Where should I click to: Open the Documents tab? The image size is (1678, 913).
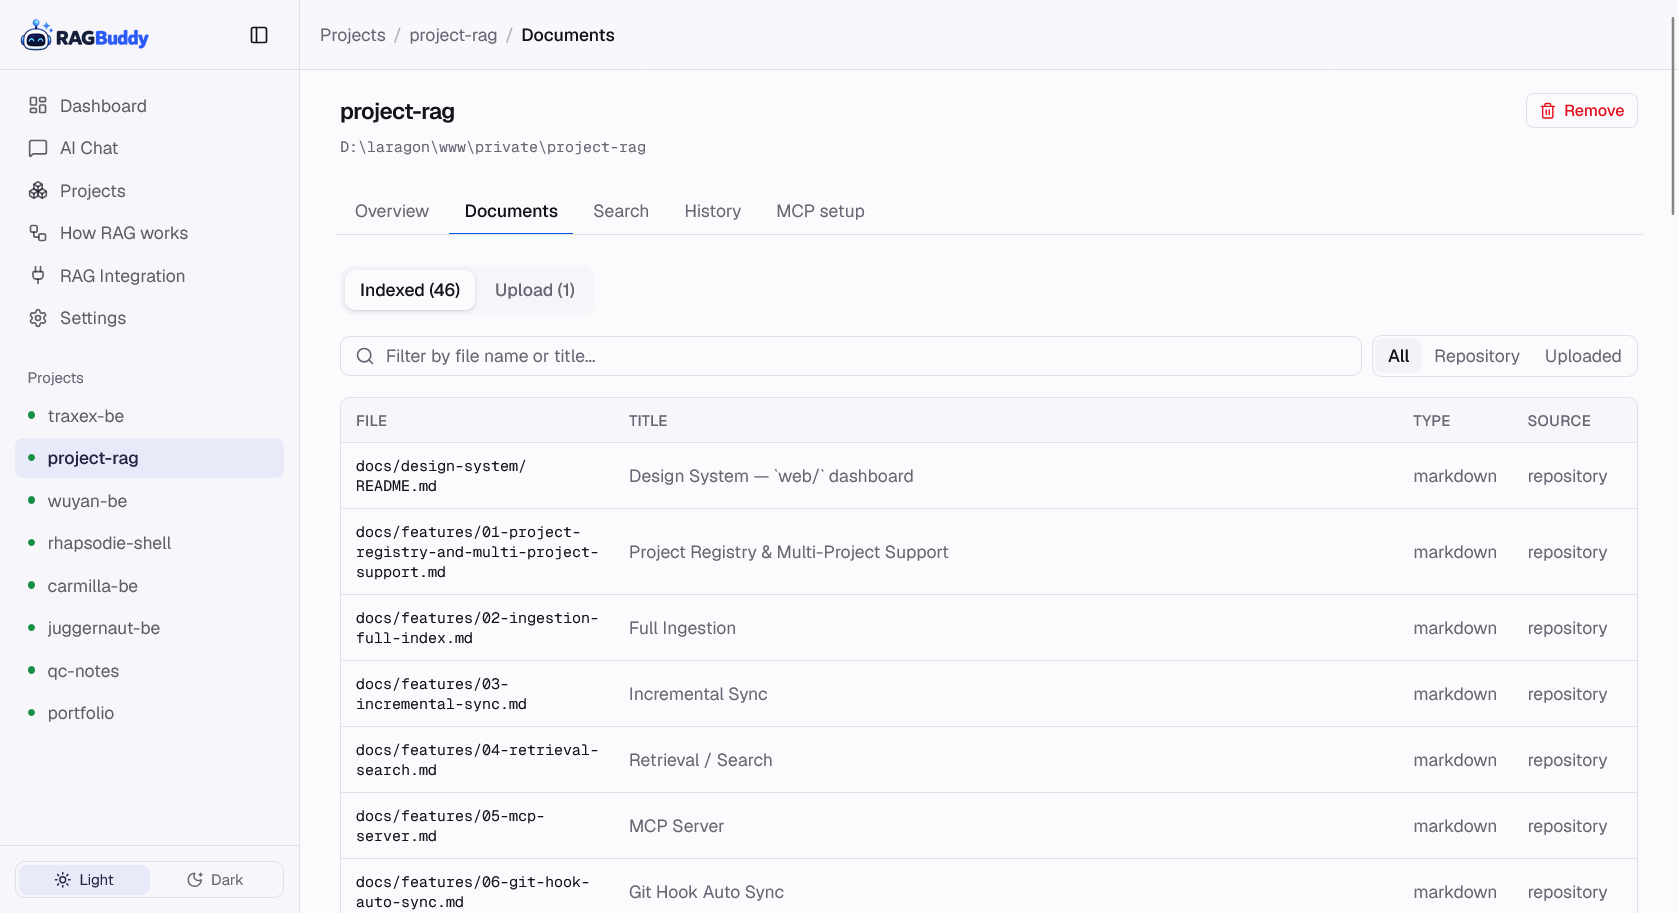pyautogui.click(x=511, y=211)
